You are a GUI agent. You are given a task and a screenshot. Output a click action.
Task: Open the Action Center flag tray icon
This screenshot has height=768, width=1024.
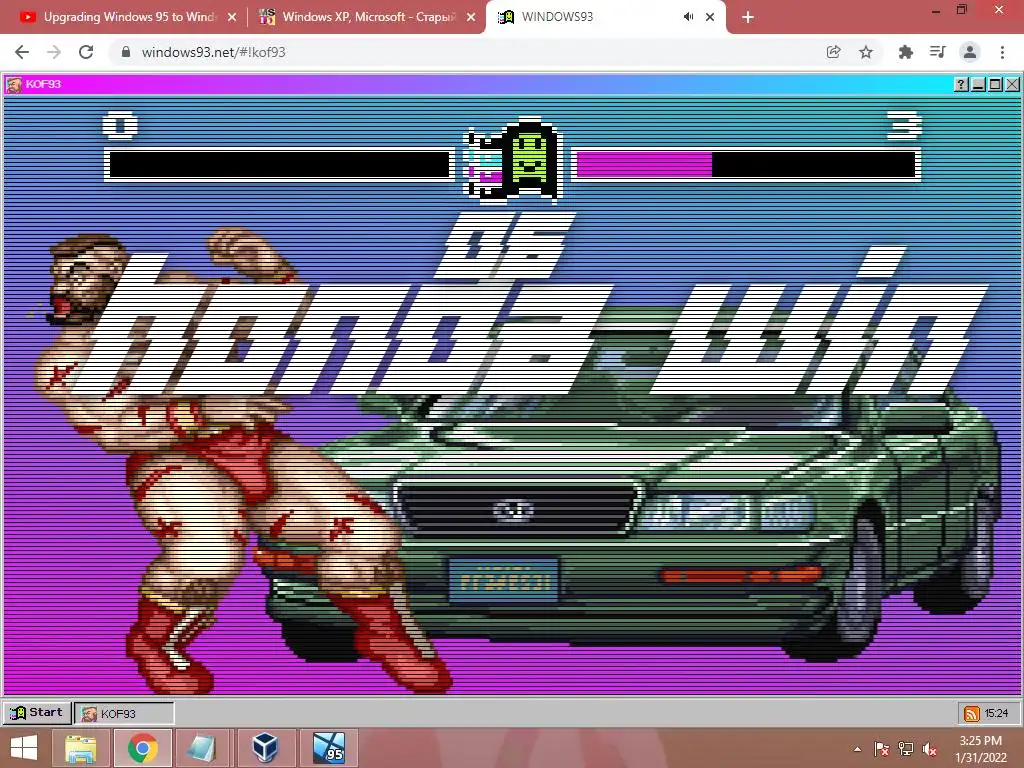[882, 749]
